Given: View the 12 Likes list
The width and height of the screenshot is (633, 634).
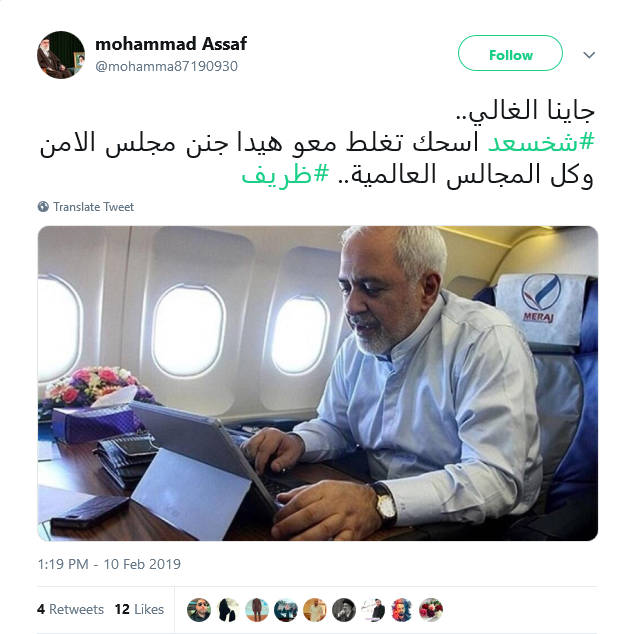Looking at the screenshot, I should coord(139,609).
